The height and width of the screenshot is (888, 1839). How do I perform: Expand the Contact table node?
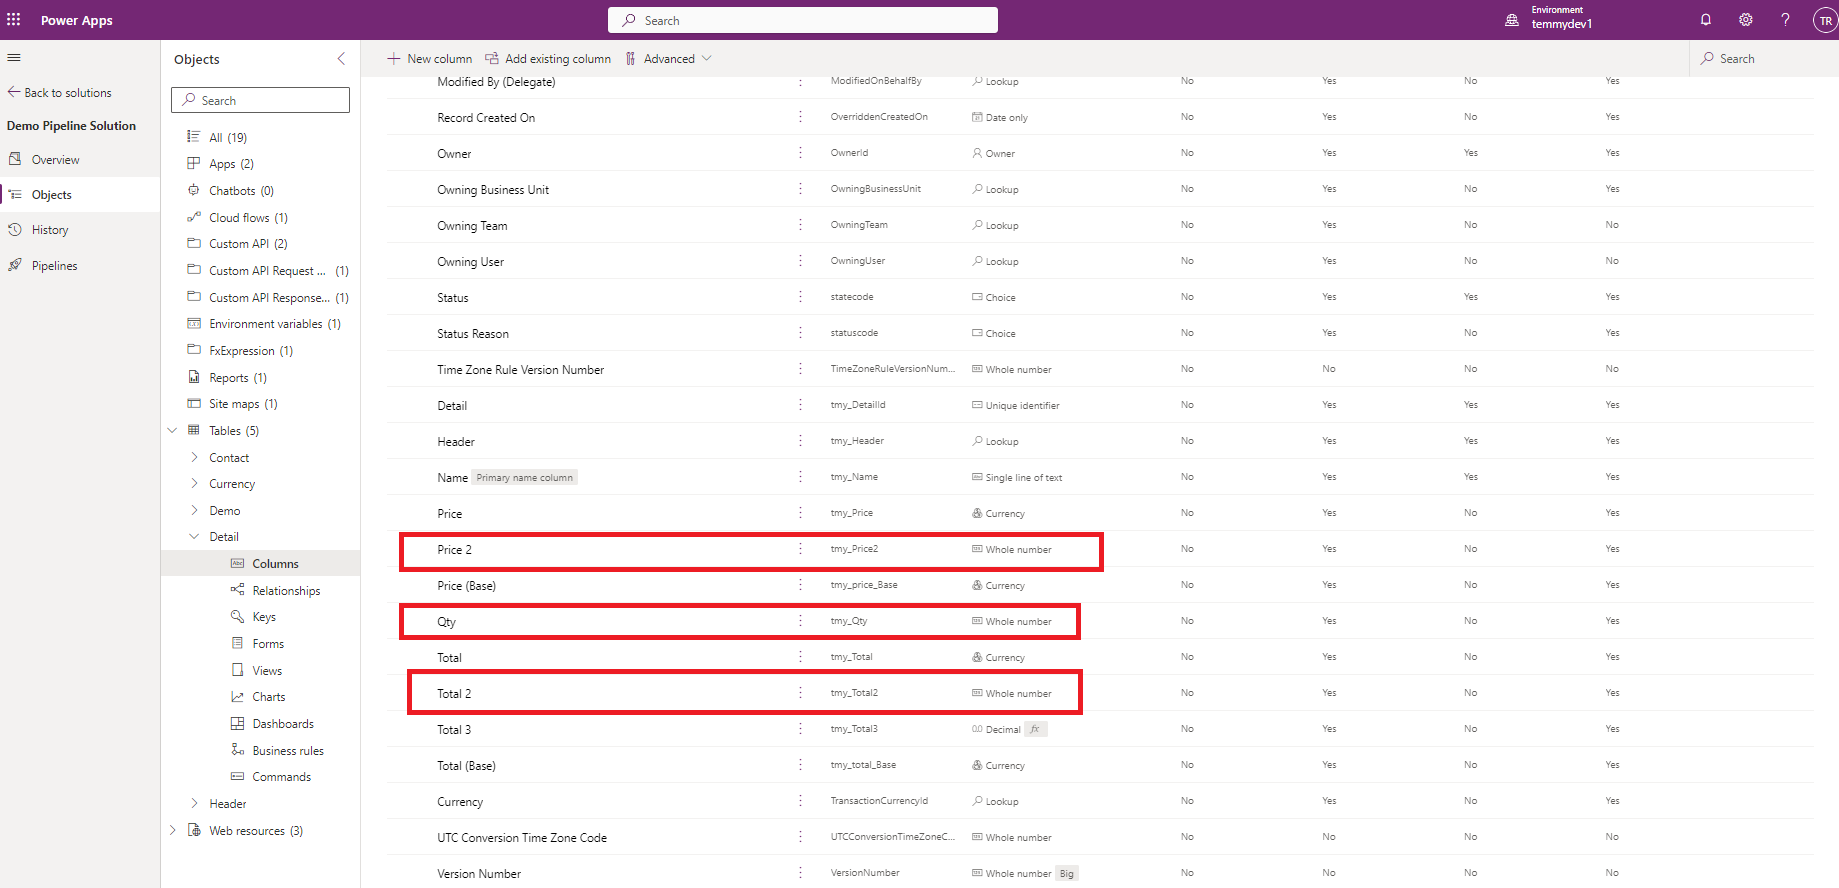point(194,457)
